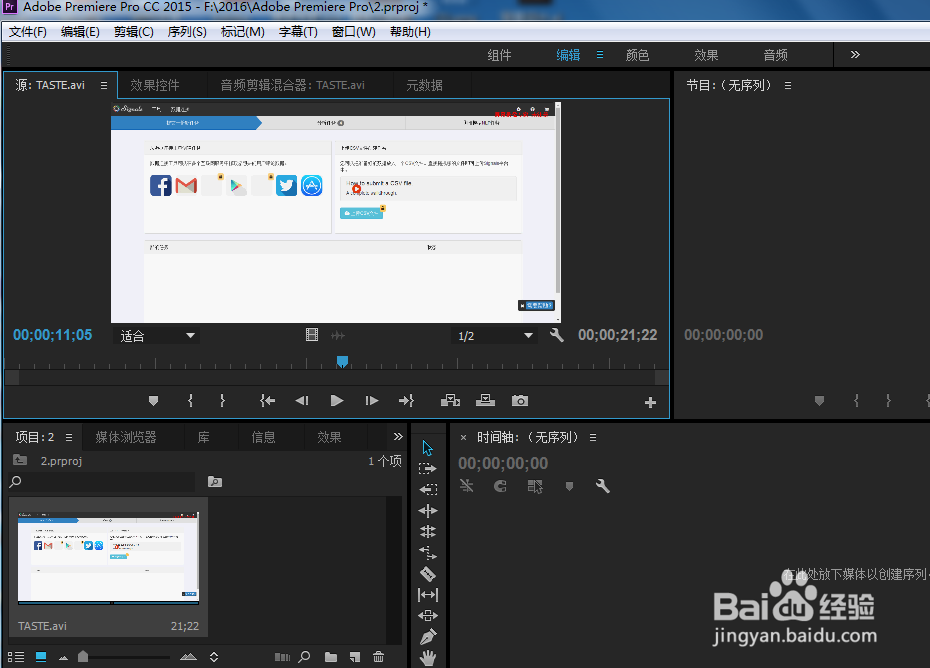
Task: Open the Title menu (字幕)
Action: click(298, 31)
